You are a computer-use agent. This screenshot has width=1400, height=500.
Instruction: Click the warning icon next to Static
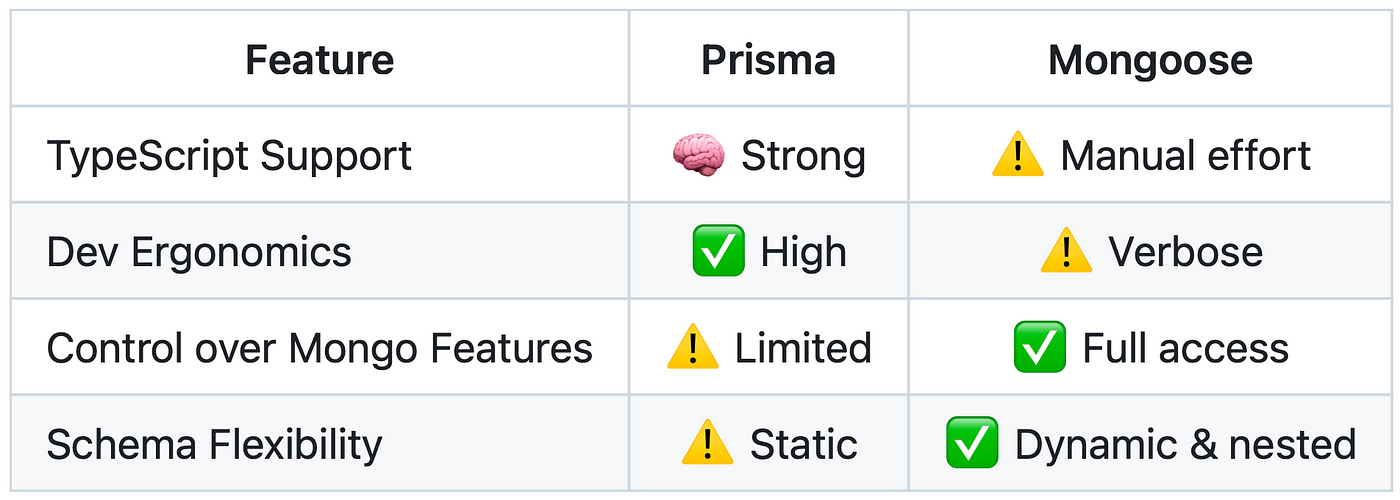pos(708,443)
